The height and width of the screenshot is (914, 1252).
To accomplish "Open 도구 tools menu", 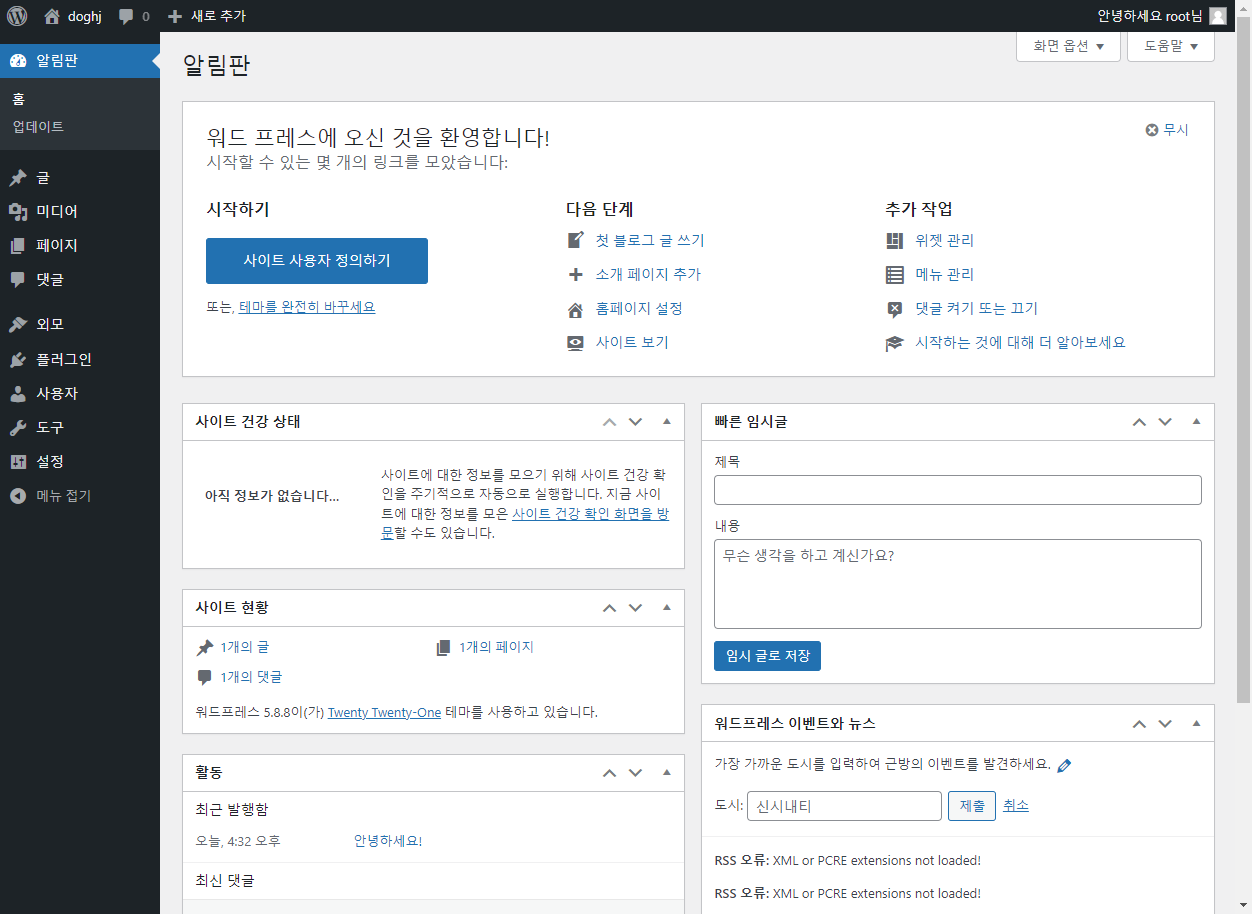I will pyautogui.click(x=80, y=427).
